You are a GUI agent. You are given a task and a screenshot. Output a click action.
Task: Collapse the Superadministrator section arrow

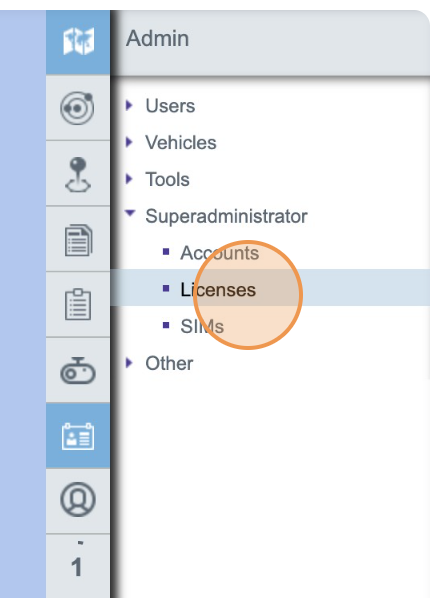coord(130,213)
